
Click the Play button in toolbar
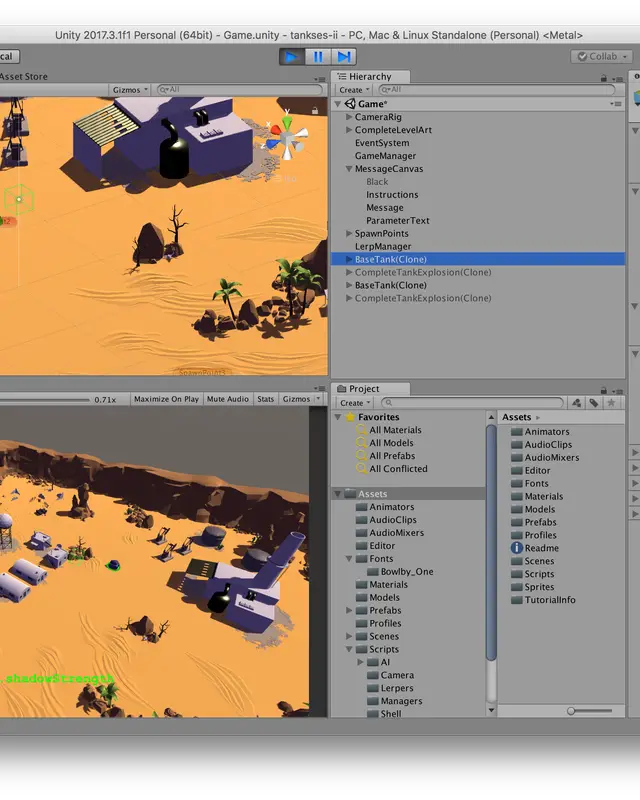pos(291,57)
